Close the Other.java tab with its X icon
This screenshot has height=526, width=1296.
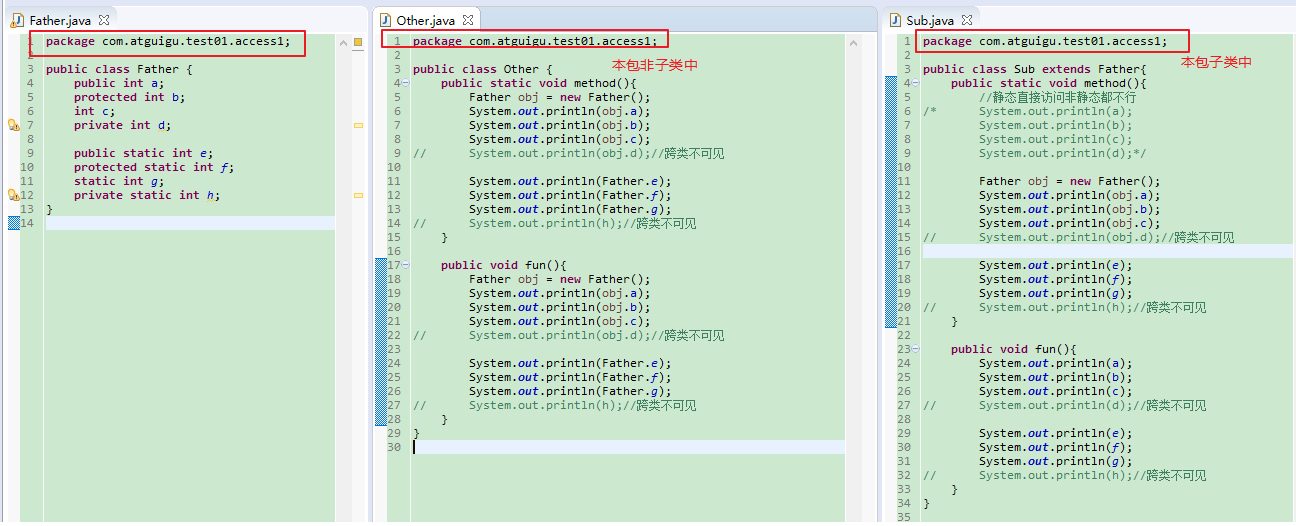(x=468, y=20)
